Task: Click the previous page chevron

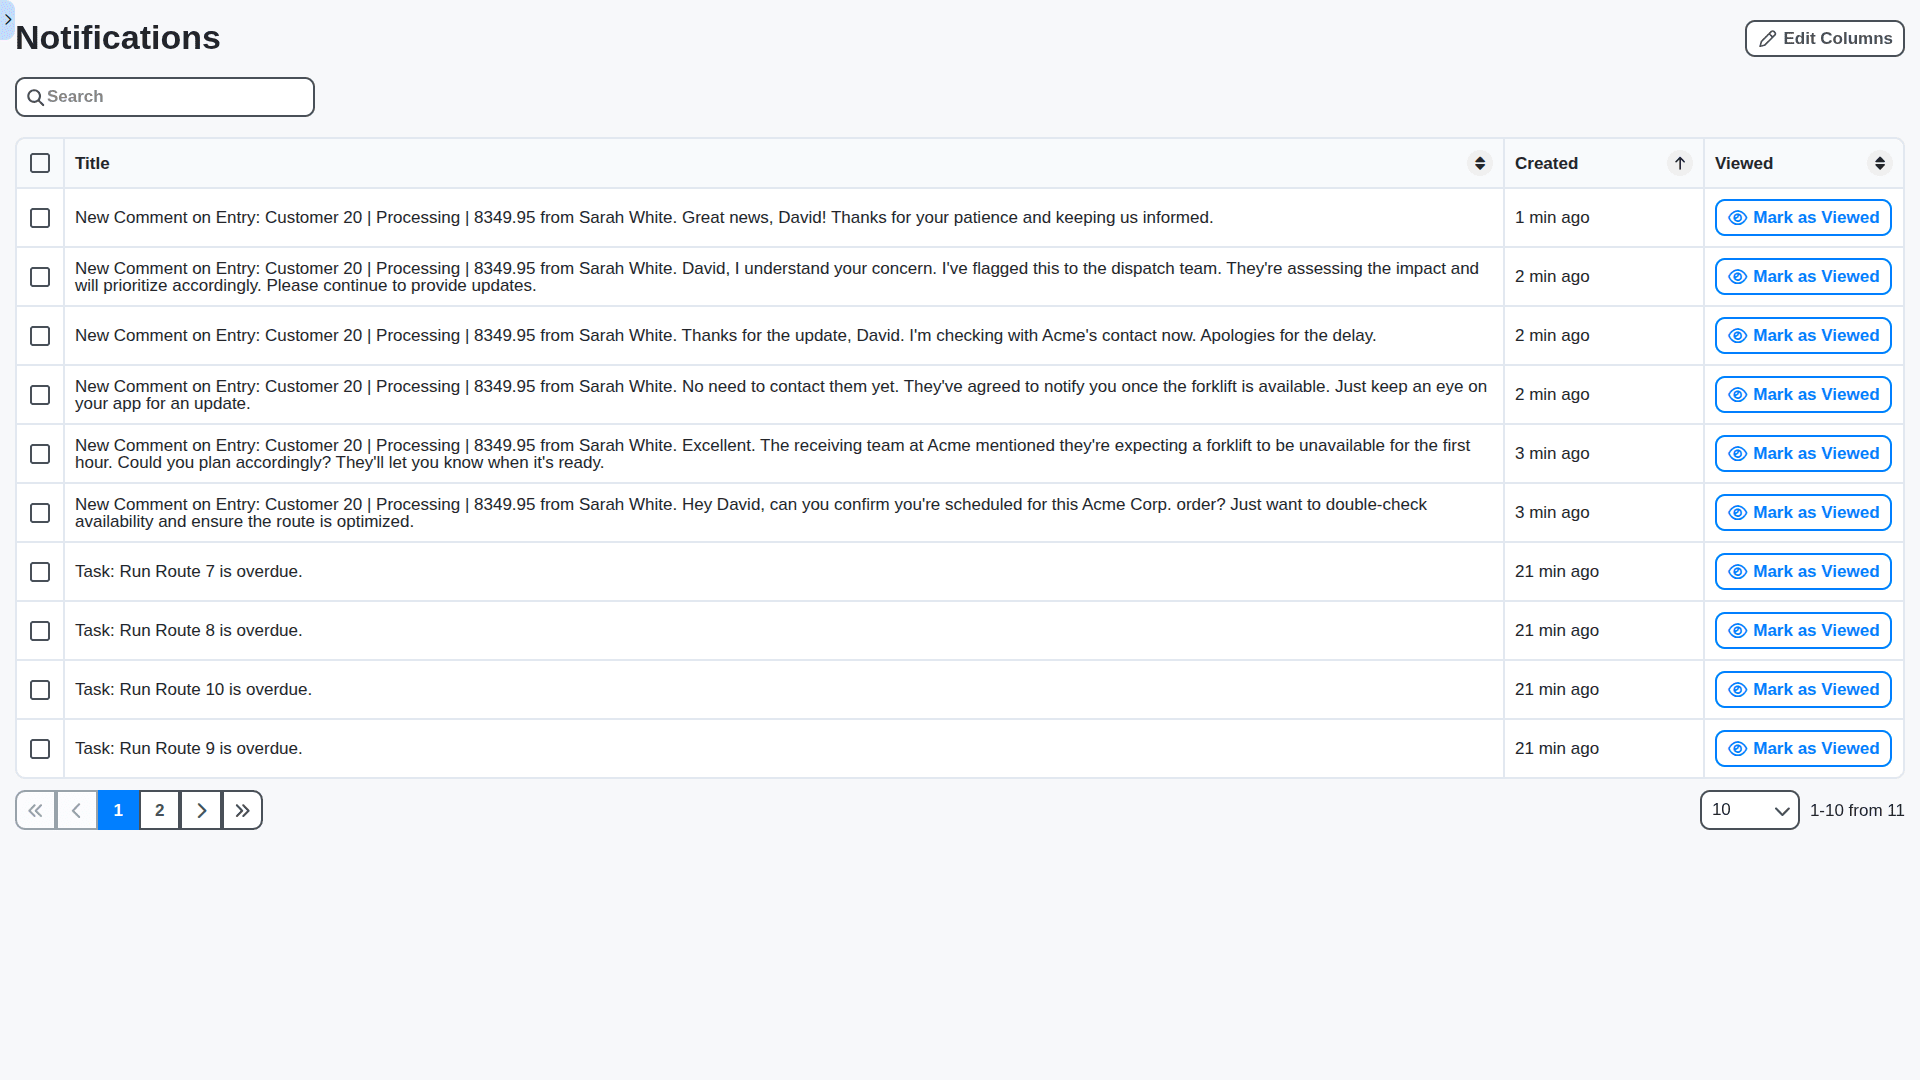Action: (76, 810)
